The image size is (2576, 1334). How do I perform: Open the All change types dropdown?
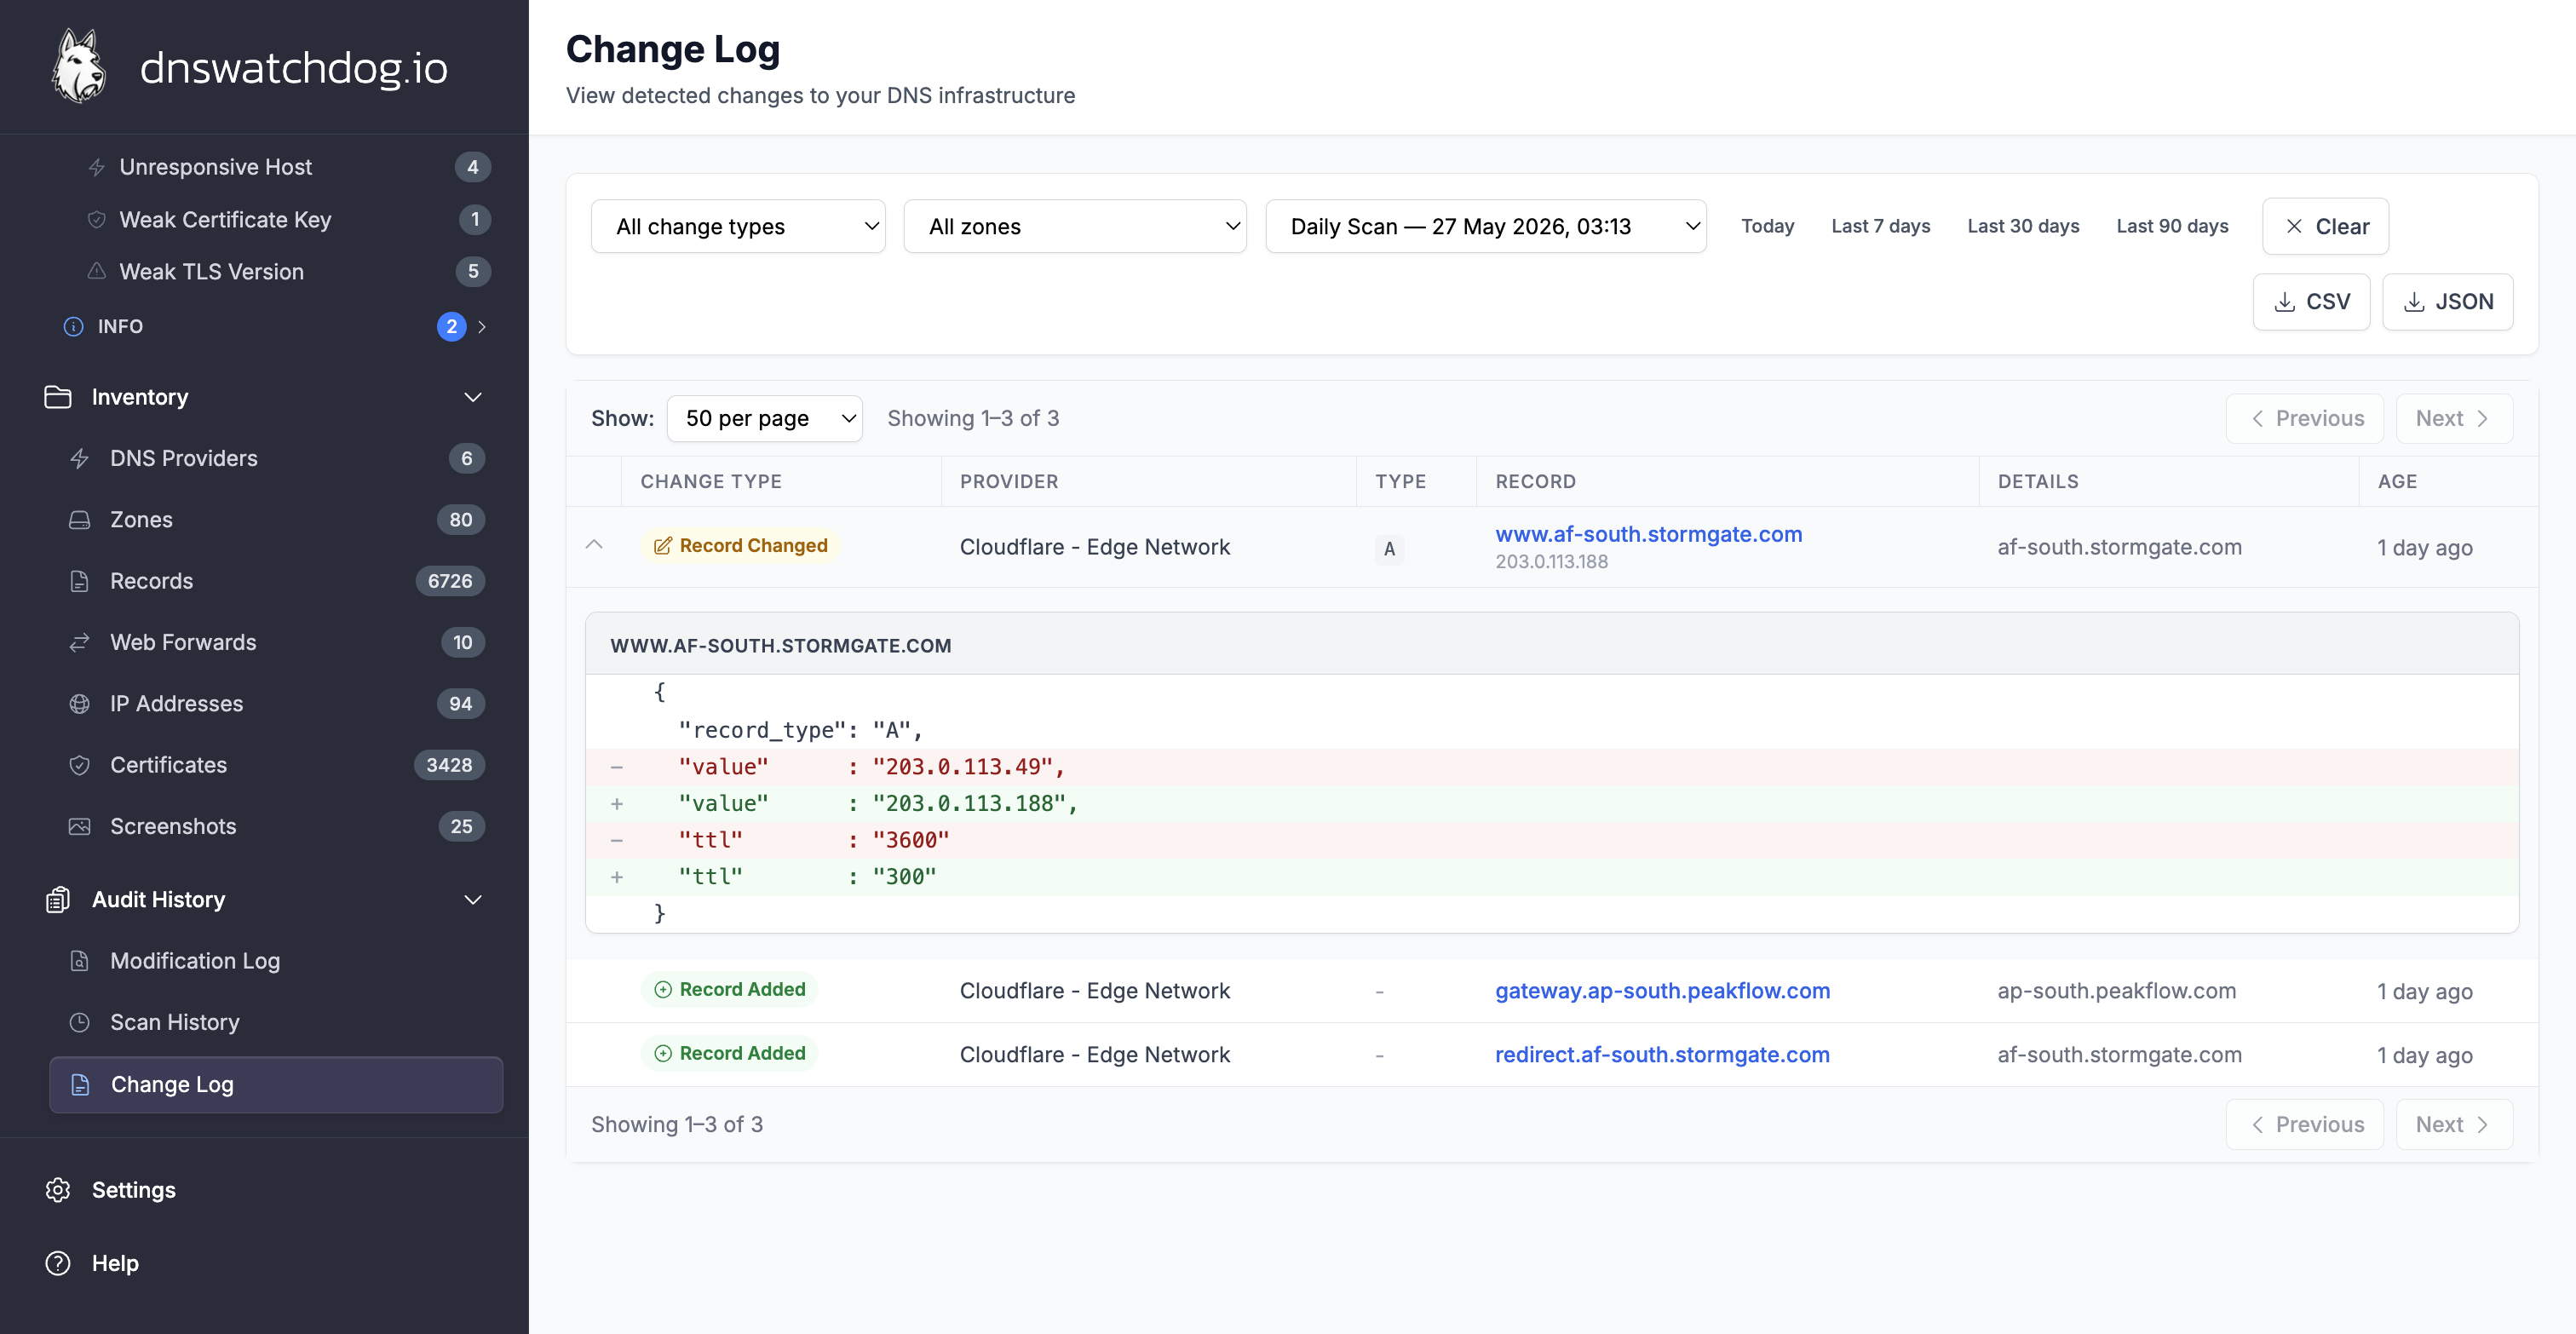pyautogui.click(x=738, y=227)
